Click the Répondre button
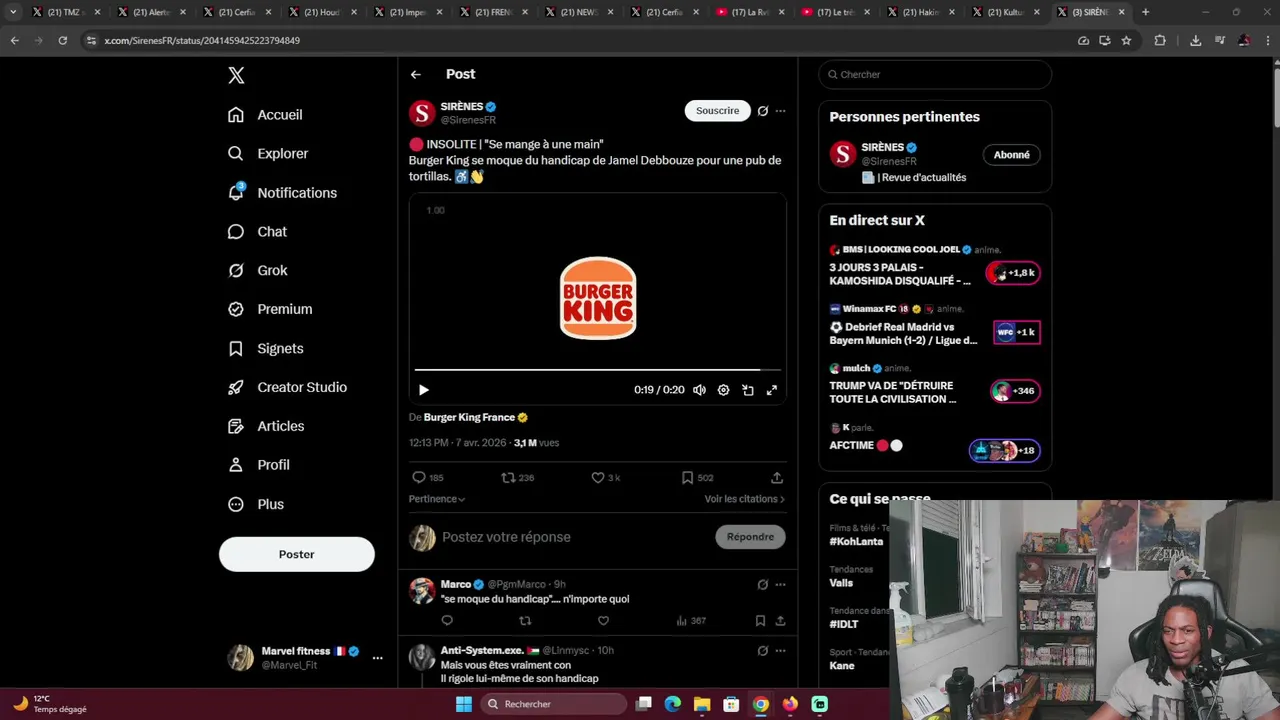 point(750,537)
